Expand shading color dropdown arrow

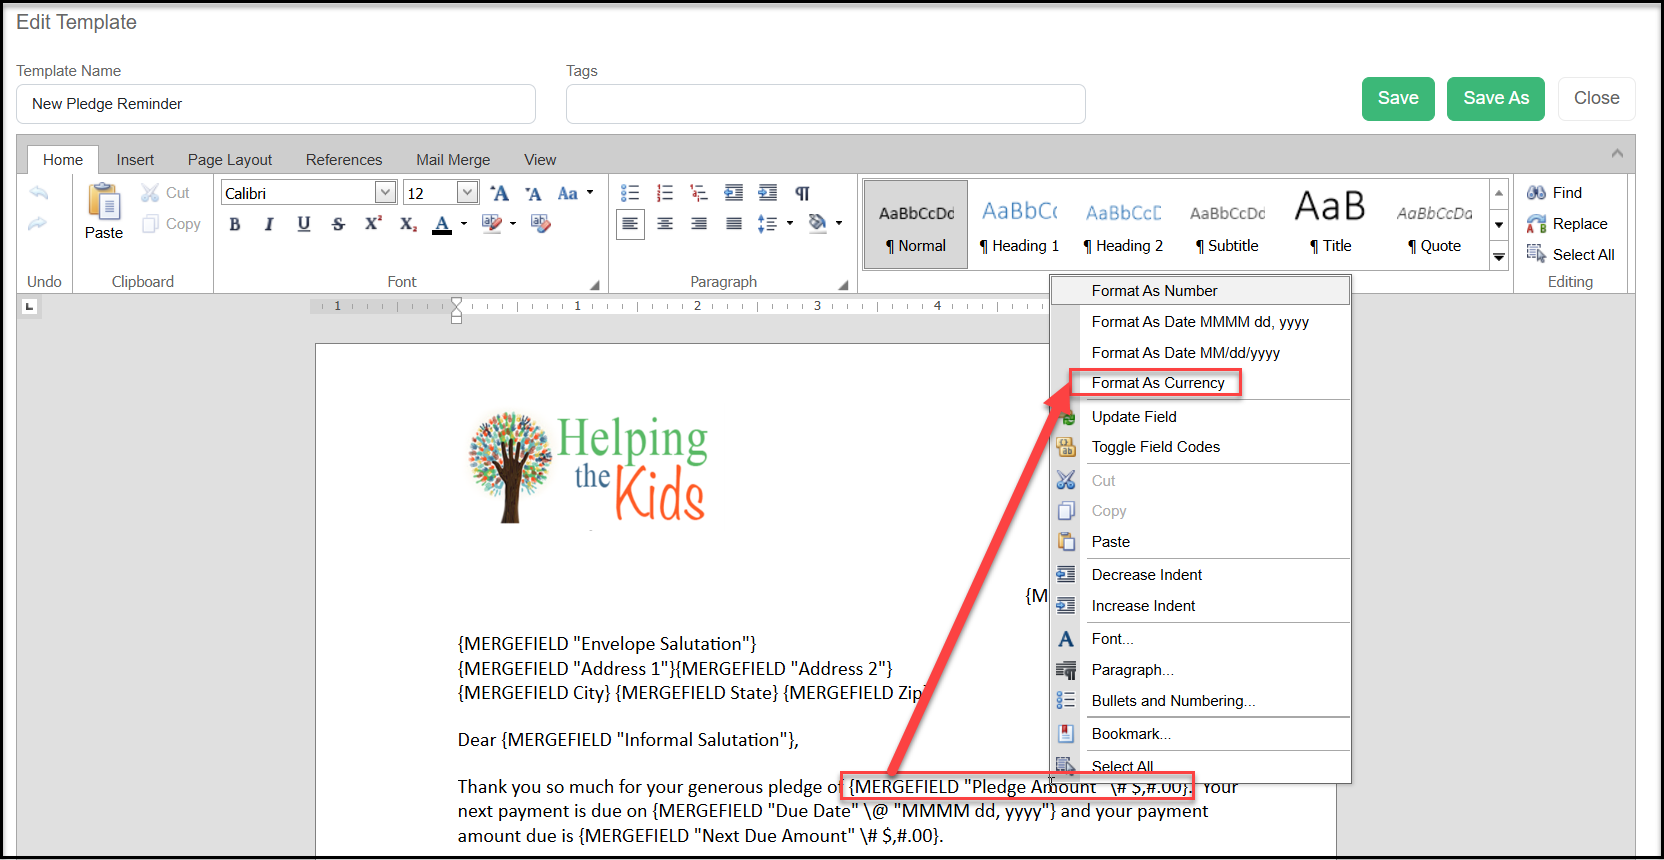(839, 224)
